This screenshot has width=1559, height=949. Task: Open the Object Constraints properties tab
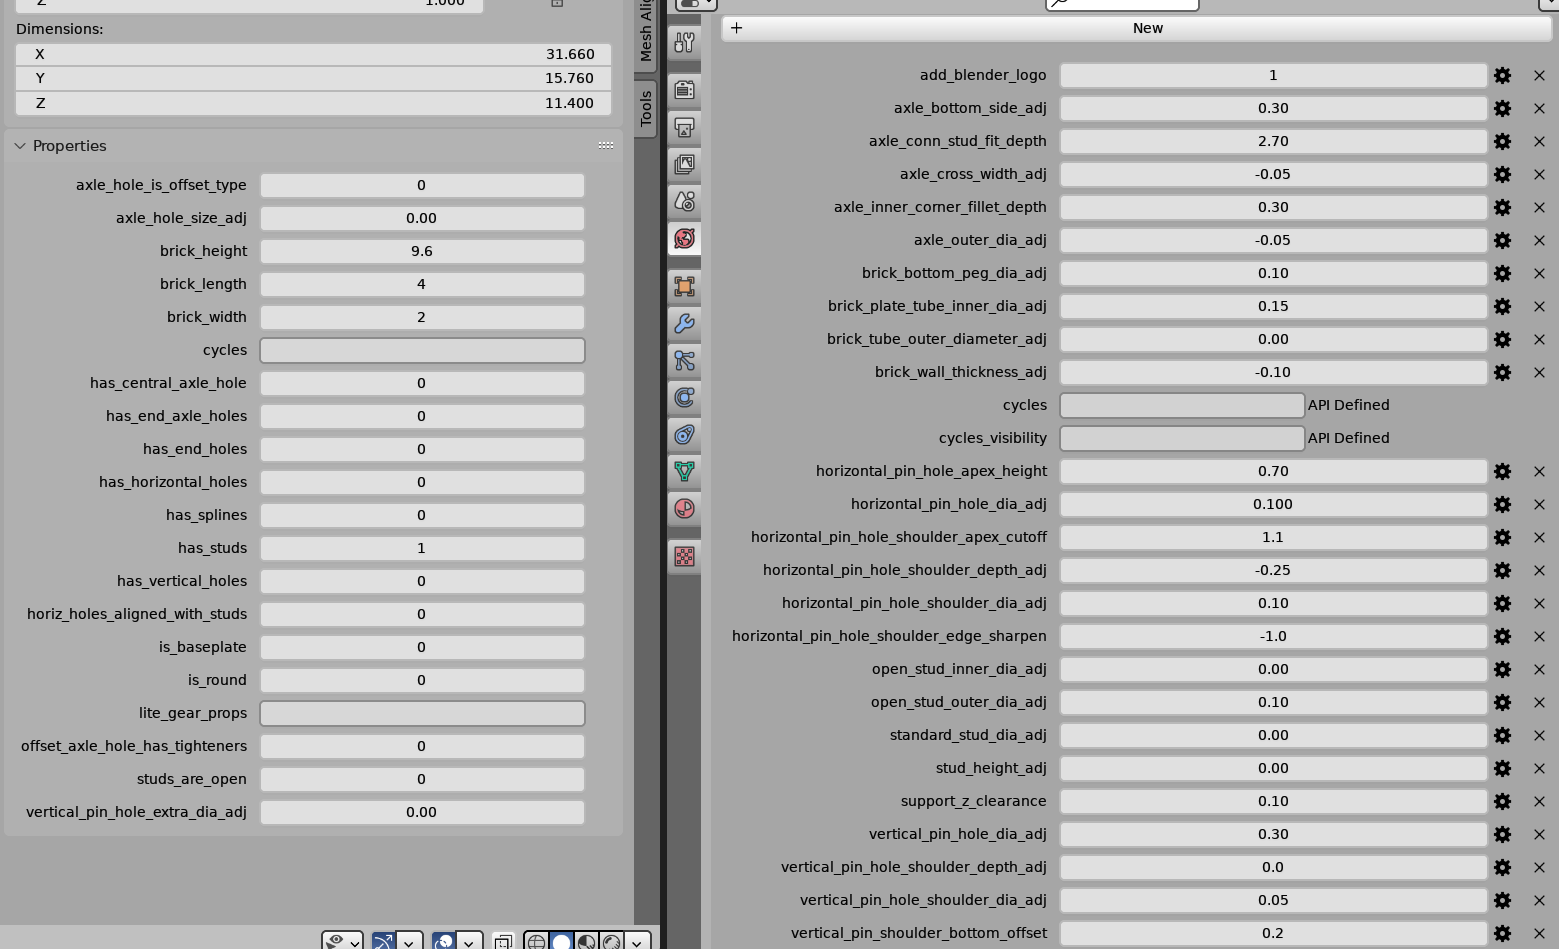click(x=684, y=434)
